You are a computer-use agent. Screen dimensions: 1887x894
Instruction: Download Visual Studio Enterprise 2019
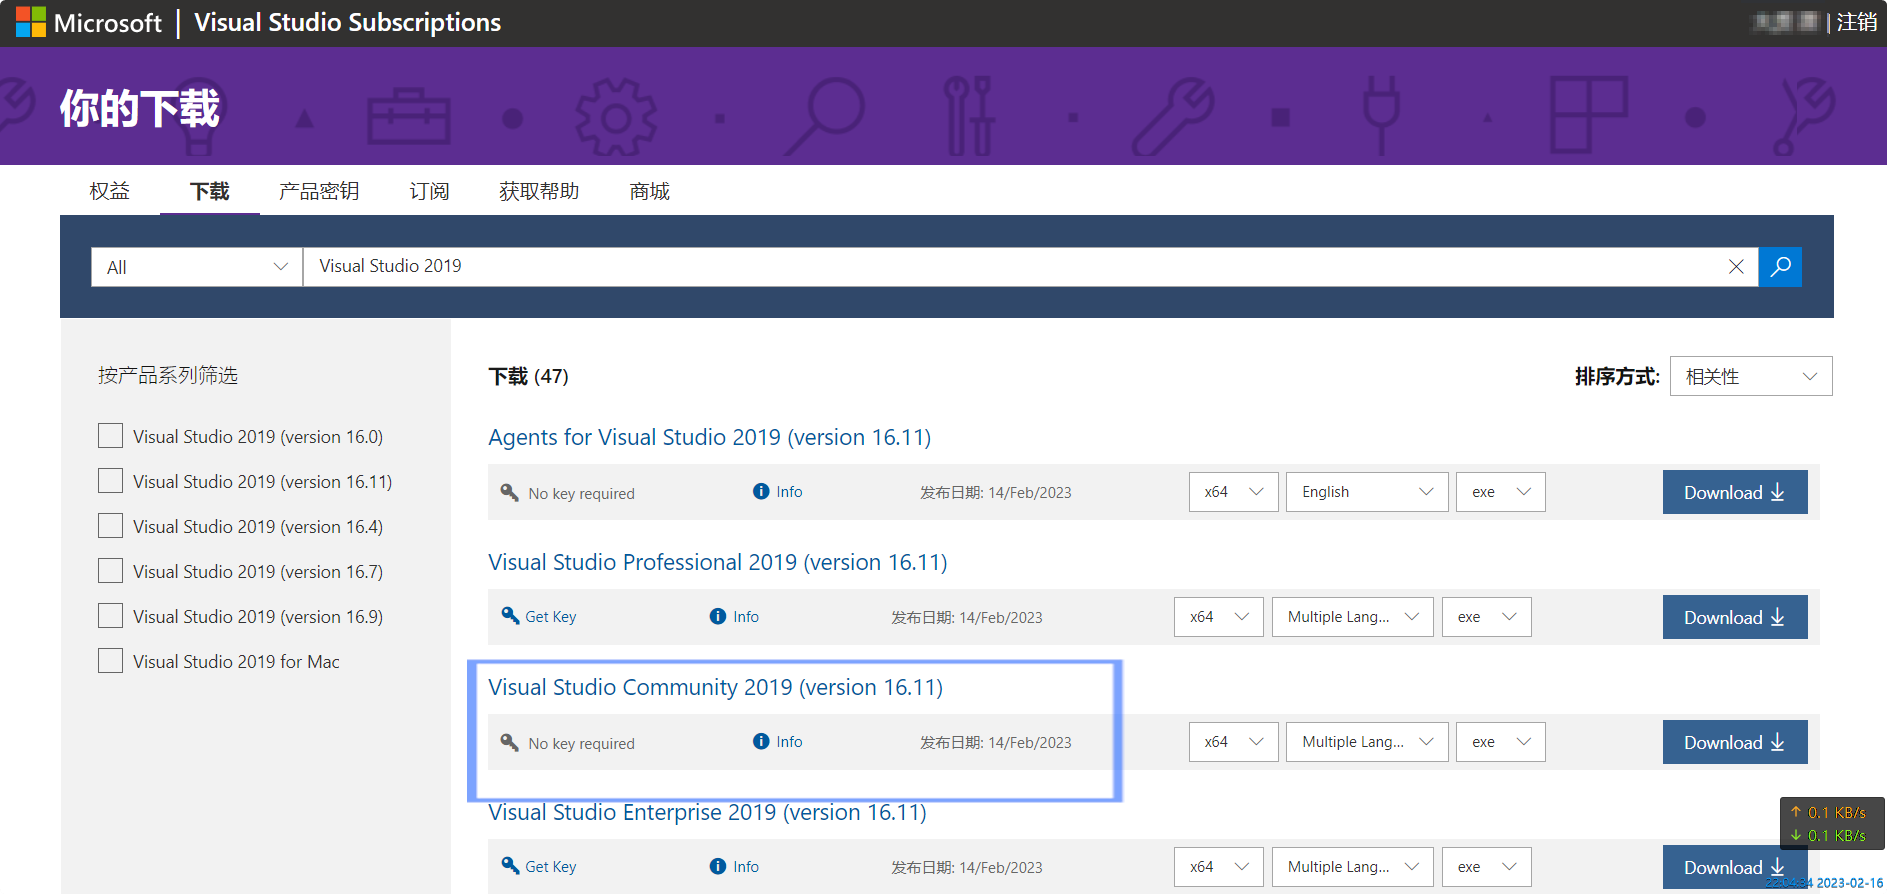(1735, 867)
